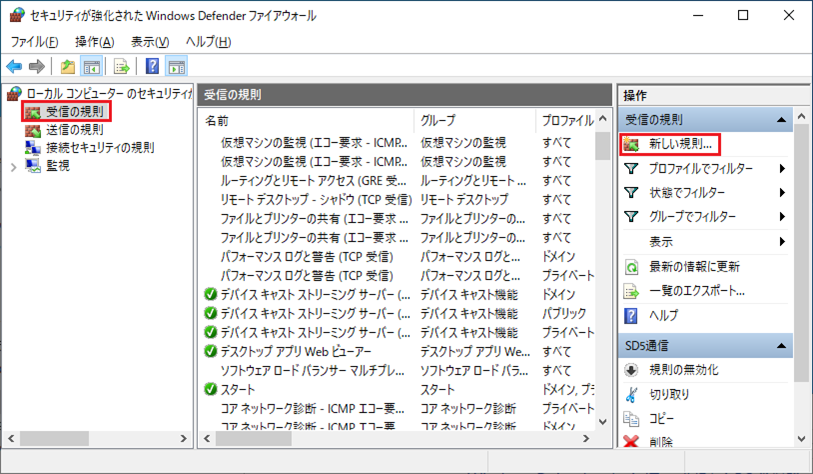Click the rules list scroll up arrow
813x474 pixels.
coord(602,118)
